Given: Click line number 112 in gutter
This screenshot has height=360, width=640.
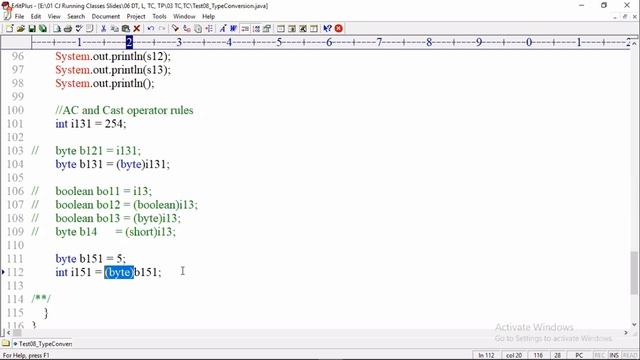Looking at the screenshot, I should (x=15, y=272).
